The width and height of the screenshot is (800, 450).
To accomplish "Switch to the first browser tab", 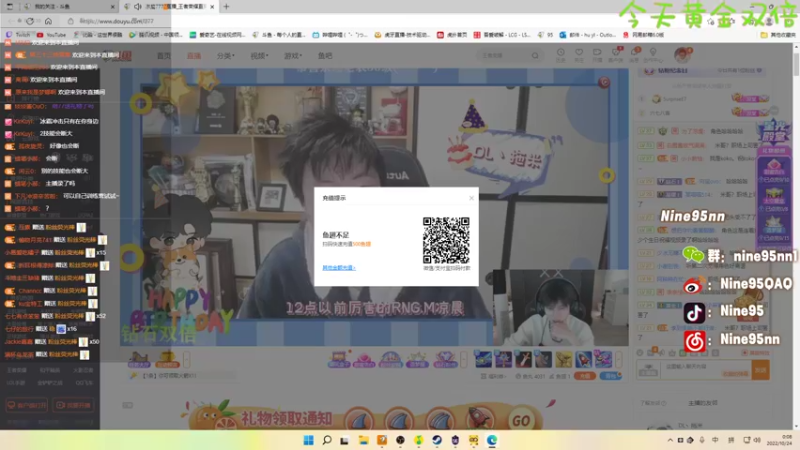I will (60, 7).
